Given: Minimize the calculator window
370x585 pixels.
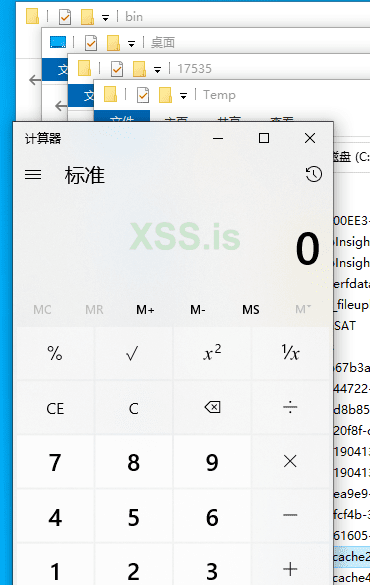Looking at the screenshot, I should tap(218, 138).
